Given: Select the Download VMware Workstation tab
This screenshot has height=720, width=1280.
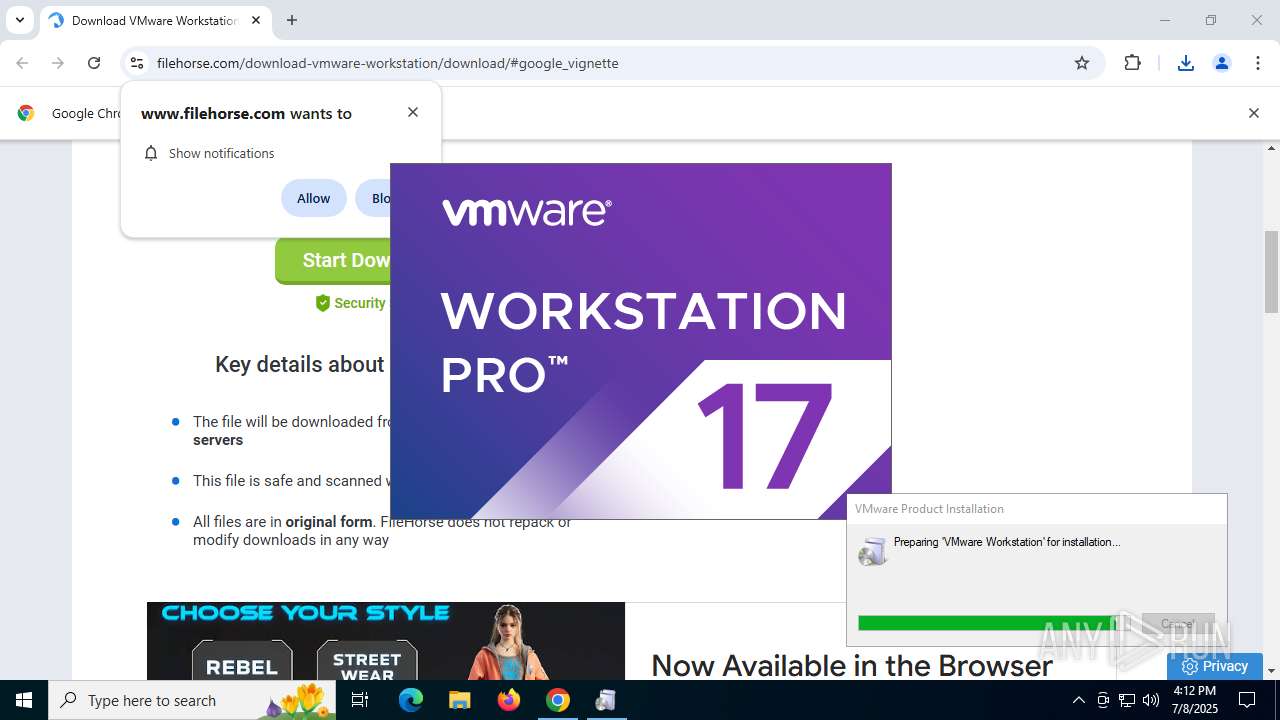Looking at the screenshot, I should pos(155,20).
